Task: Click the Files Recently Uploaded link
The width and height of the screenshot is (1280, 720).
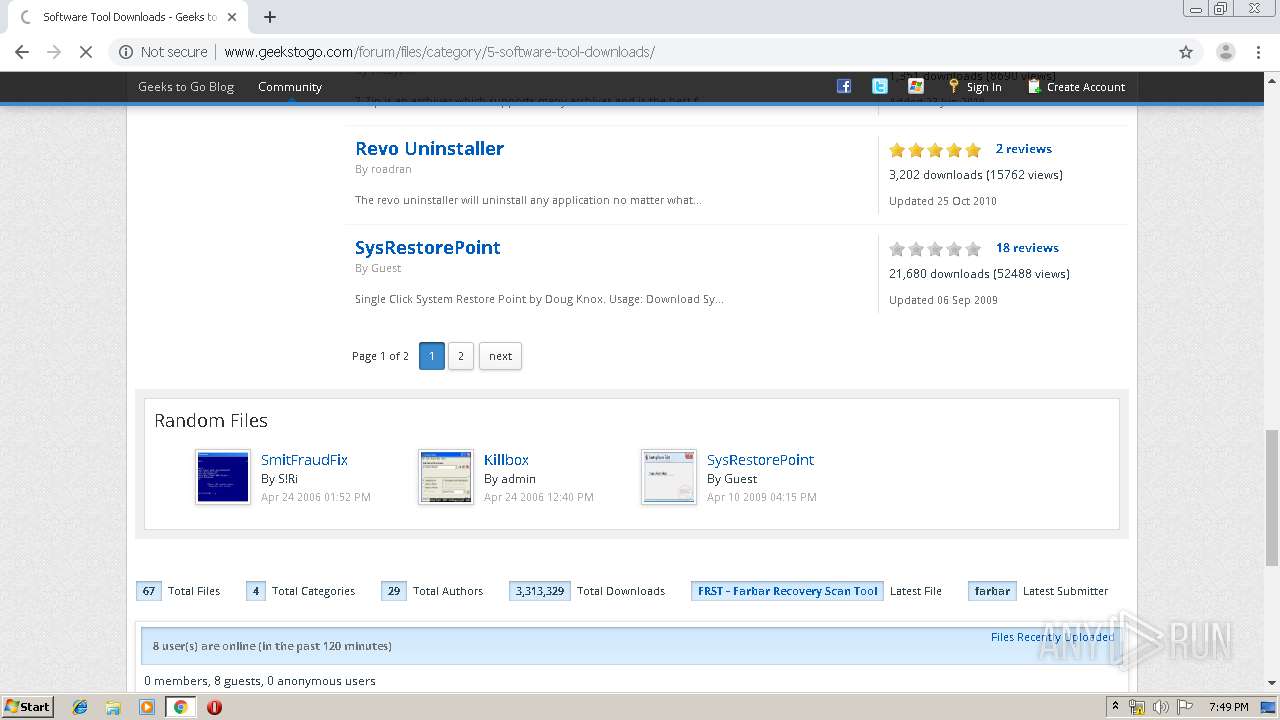Action: 1052,637
